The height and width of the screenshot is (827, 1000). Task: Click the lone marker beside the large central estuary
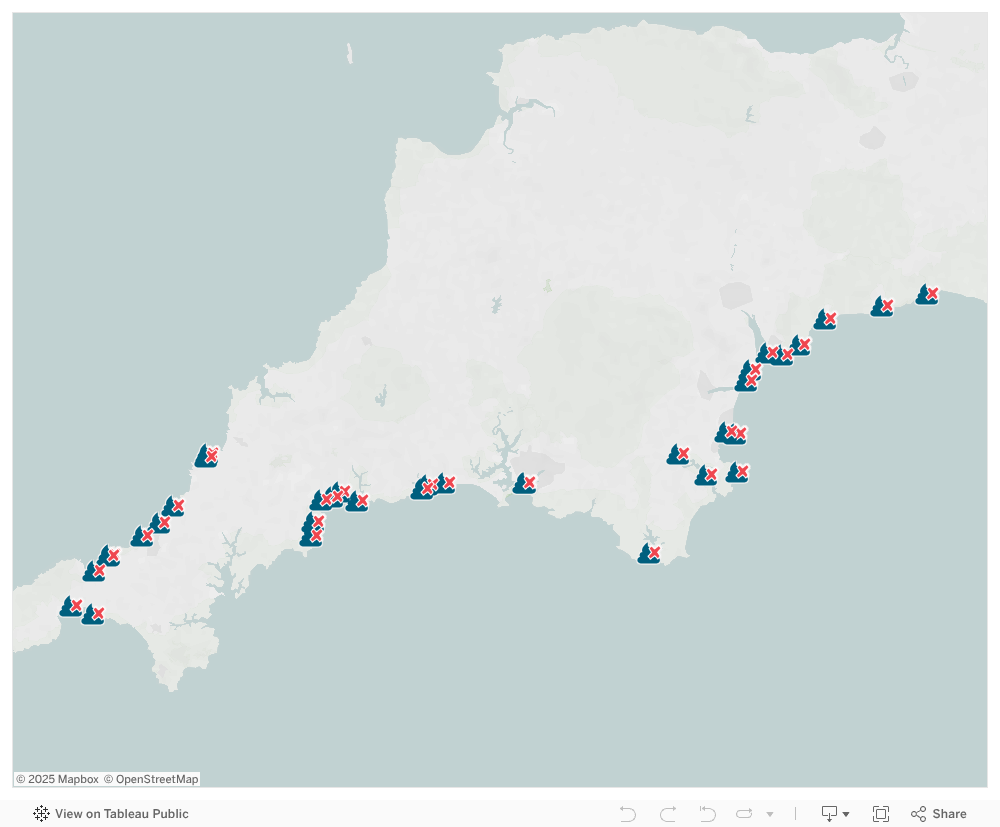[524, 484]
